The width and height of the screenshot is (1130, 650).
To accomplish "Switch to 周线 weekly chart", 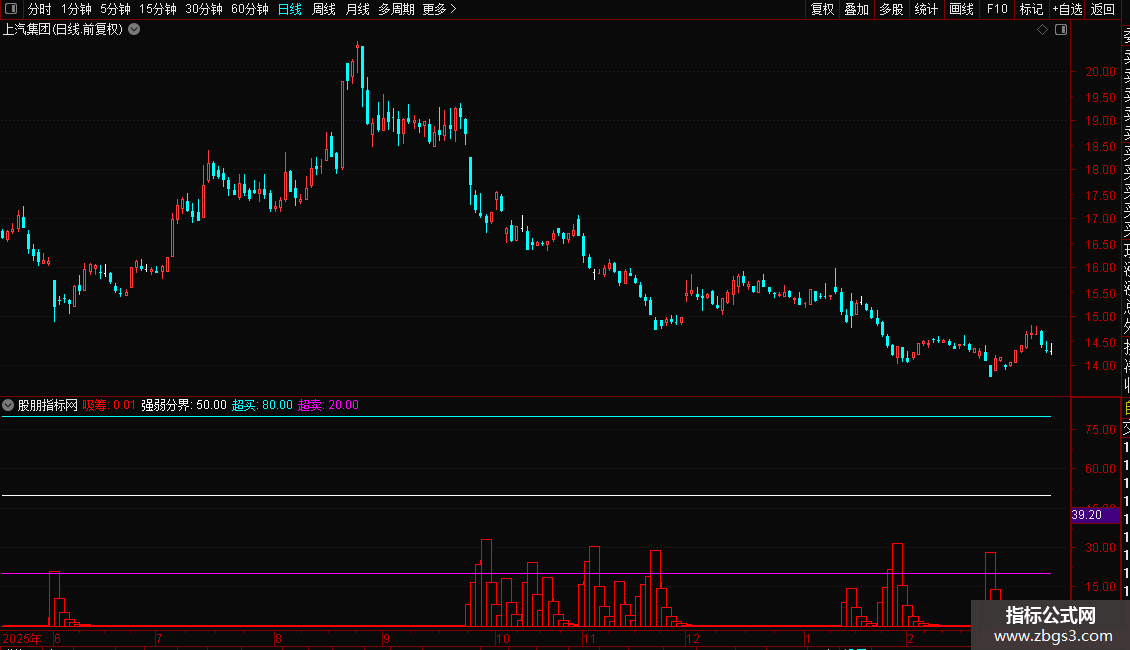I will 324,9.
